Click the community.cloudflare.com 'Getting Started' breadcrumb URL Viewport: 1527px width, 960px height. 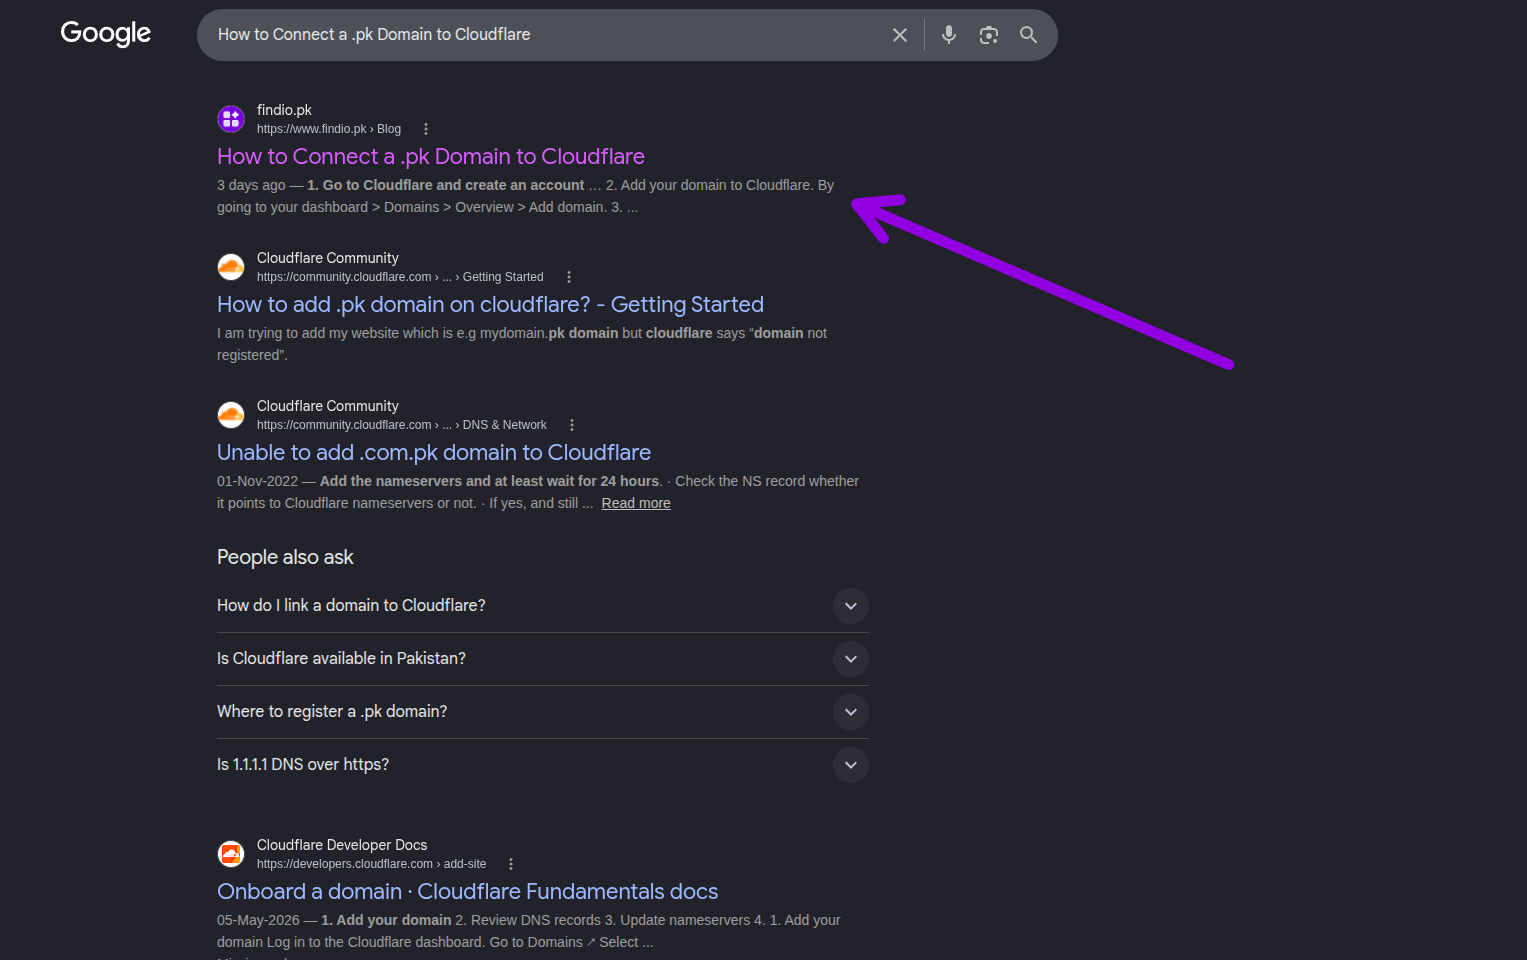pos(400,277)
